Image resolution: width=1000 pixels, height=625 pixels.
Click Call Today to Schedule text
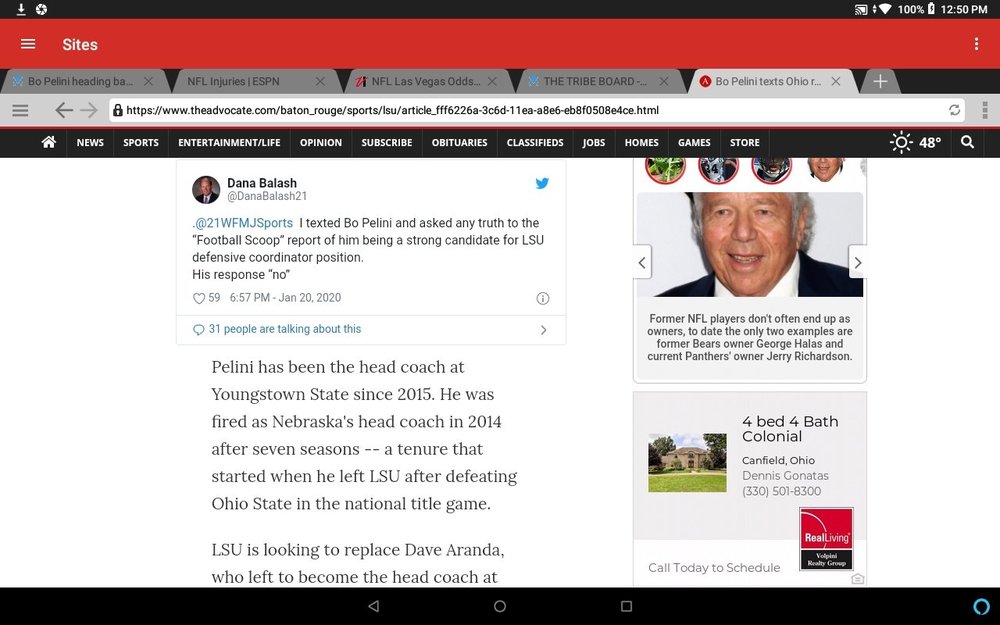click(x=714, y=568)
